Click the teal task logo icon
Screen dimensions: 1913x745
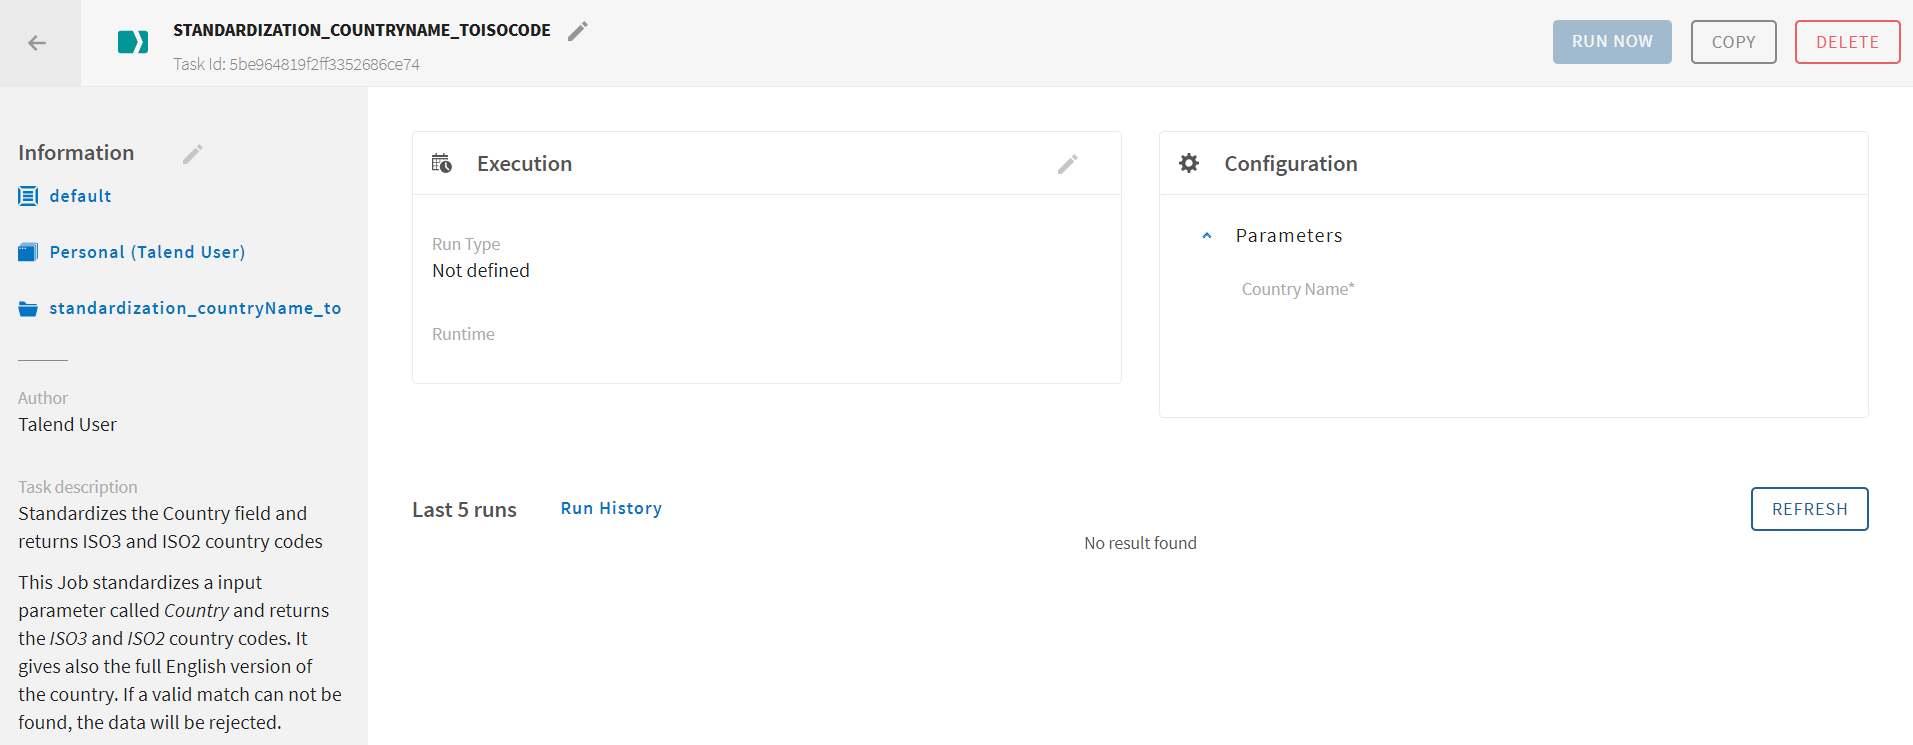tap(133, 42)
